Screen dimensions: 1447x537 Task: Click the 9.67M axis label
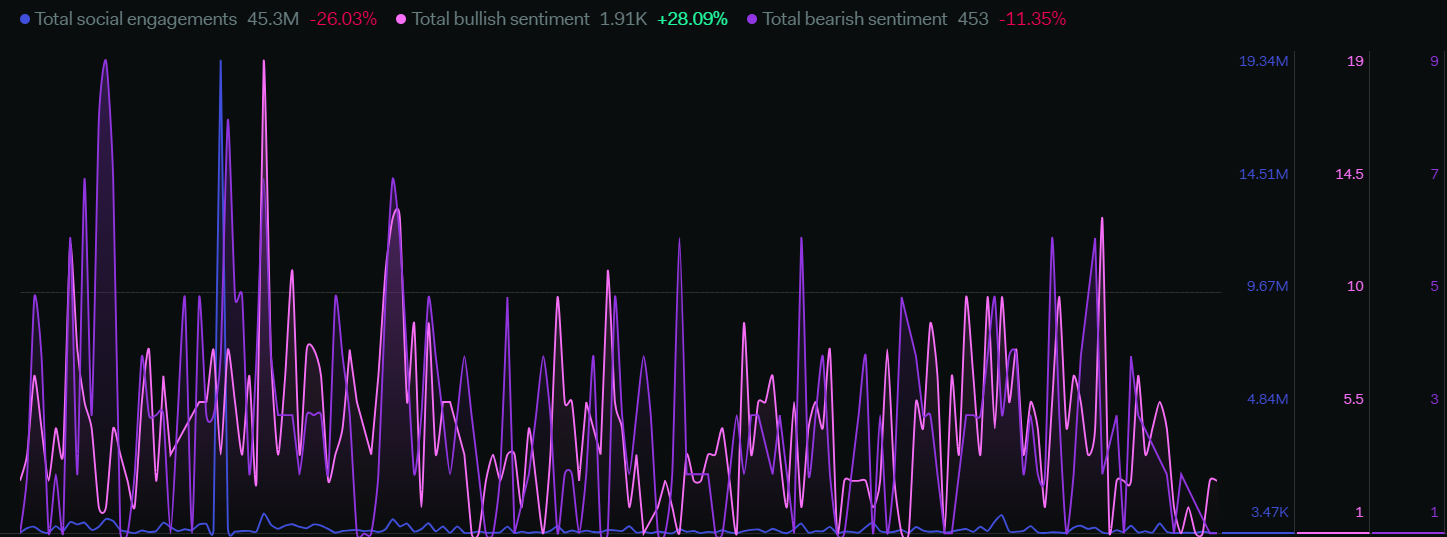(1267, 287)
